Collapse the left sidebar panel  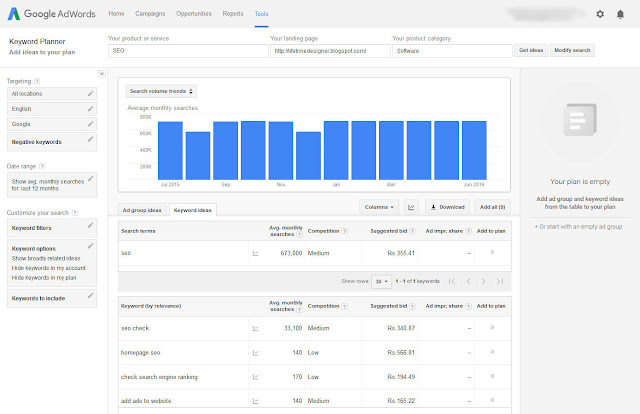click(x=102, y=73)
